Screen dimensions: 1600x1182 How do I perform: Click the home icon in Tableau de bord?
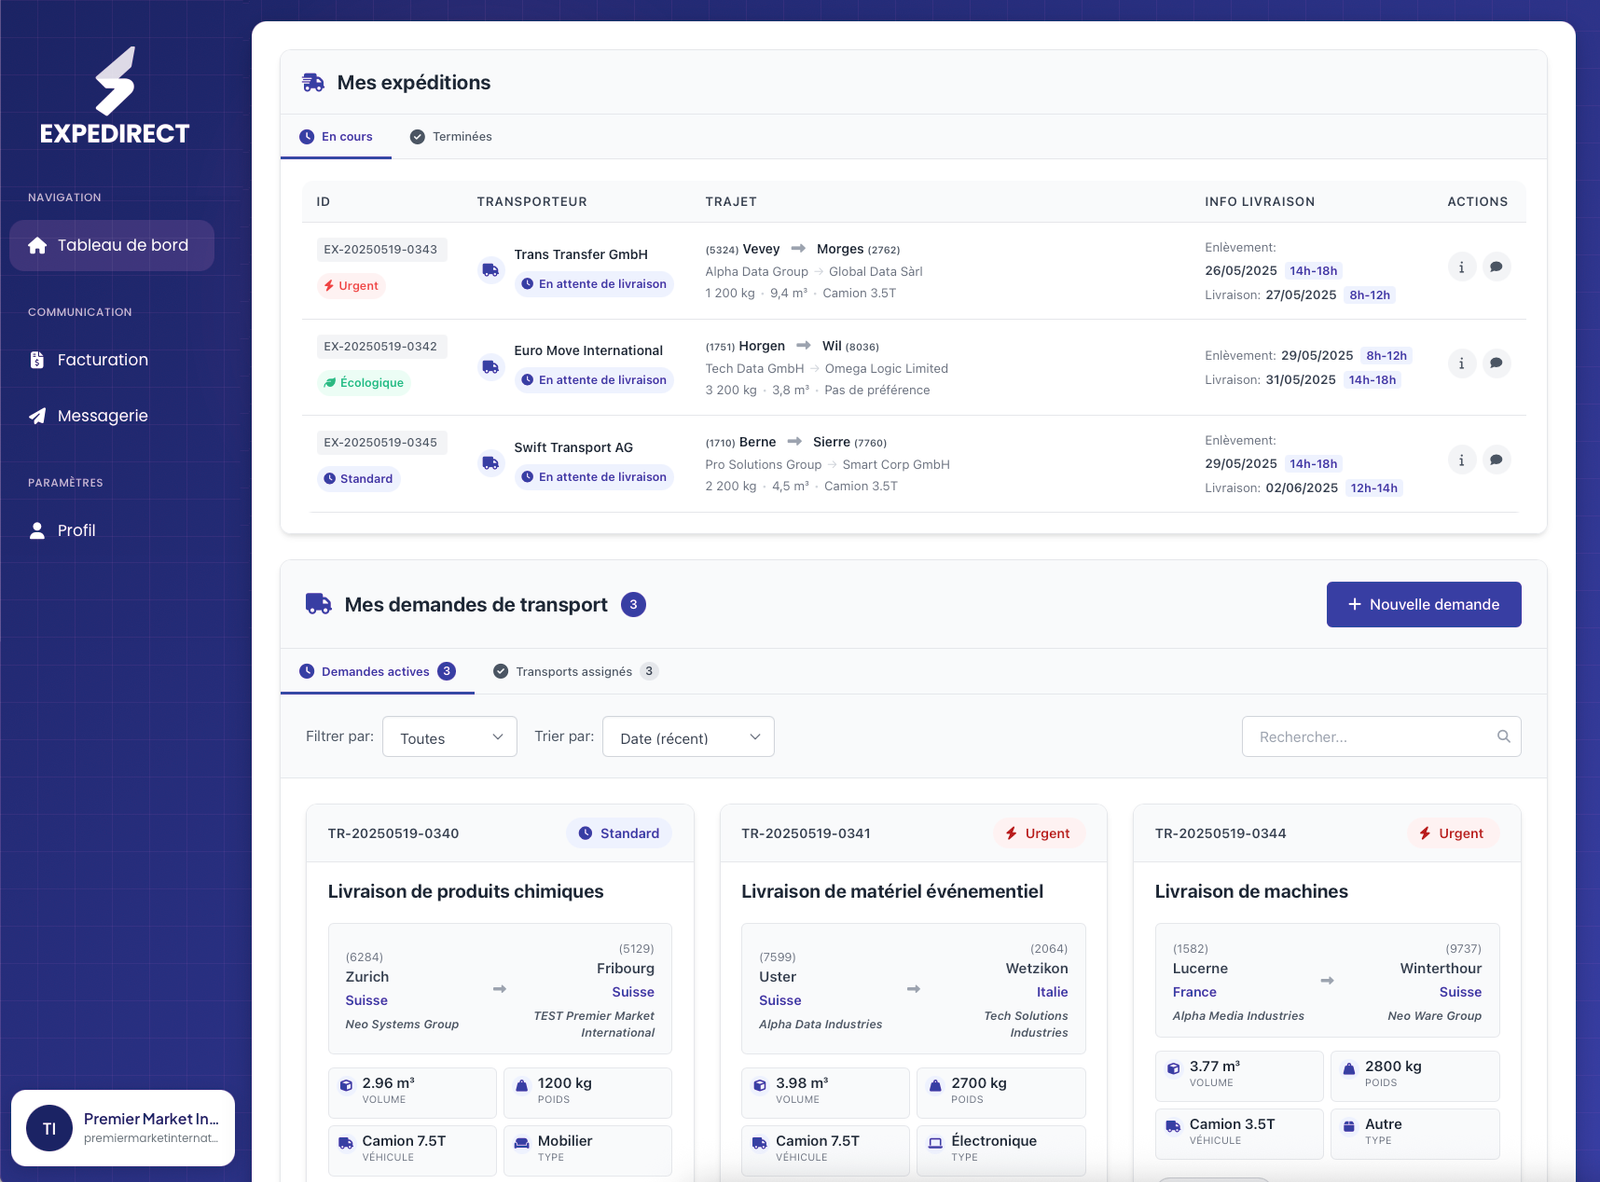(x=37, y=246)
